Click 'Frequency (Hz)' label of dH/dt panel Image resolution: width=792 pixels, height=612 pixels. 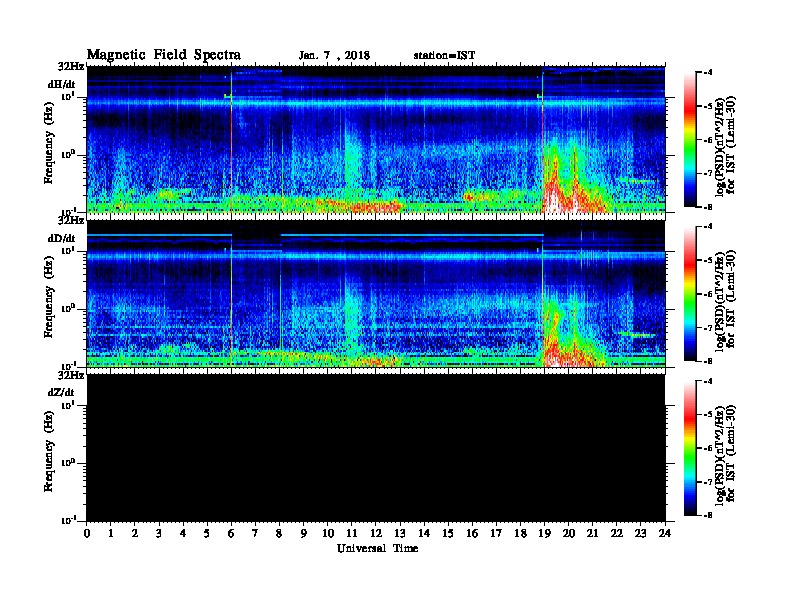click(48, 143)
